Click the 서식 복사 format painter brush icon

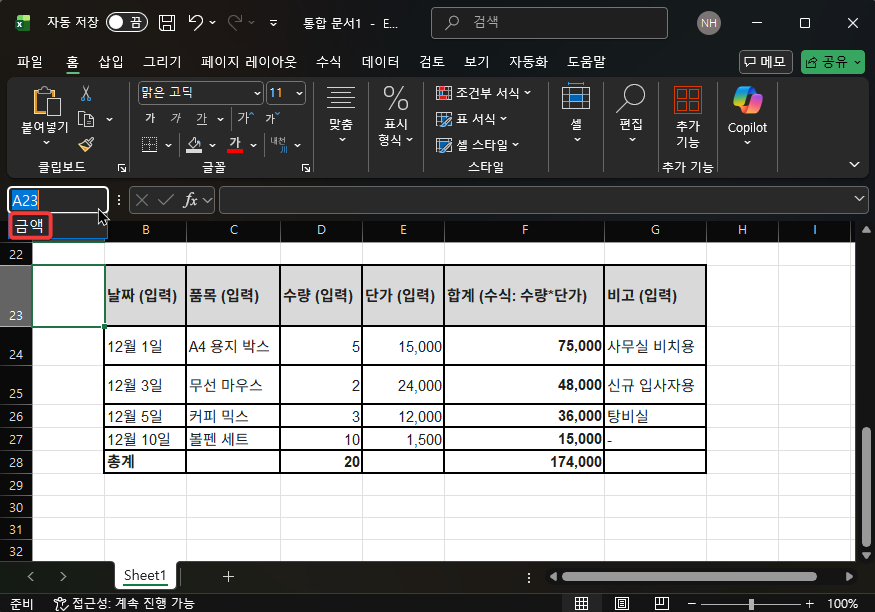click(88, 143)
